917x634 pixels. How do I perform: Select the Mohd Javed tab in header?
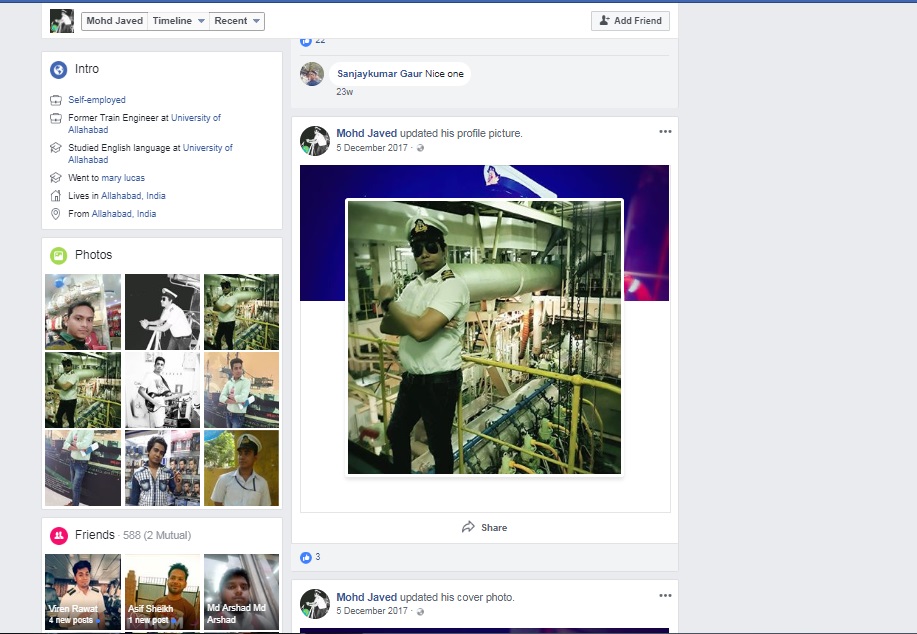[114, 20]
